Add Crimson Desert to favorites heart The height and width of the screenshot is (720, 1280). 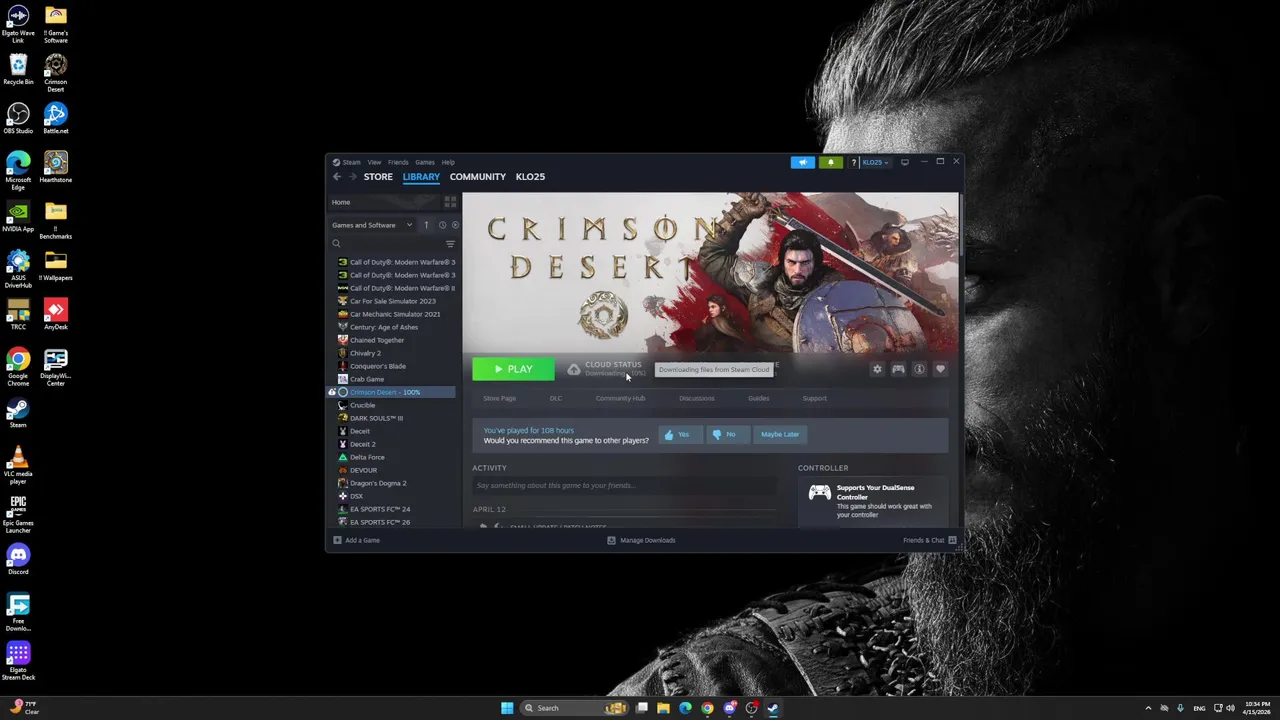click(940, 369)
